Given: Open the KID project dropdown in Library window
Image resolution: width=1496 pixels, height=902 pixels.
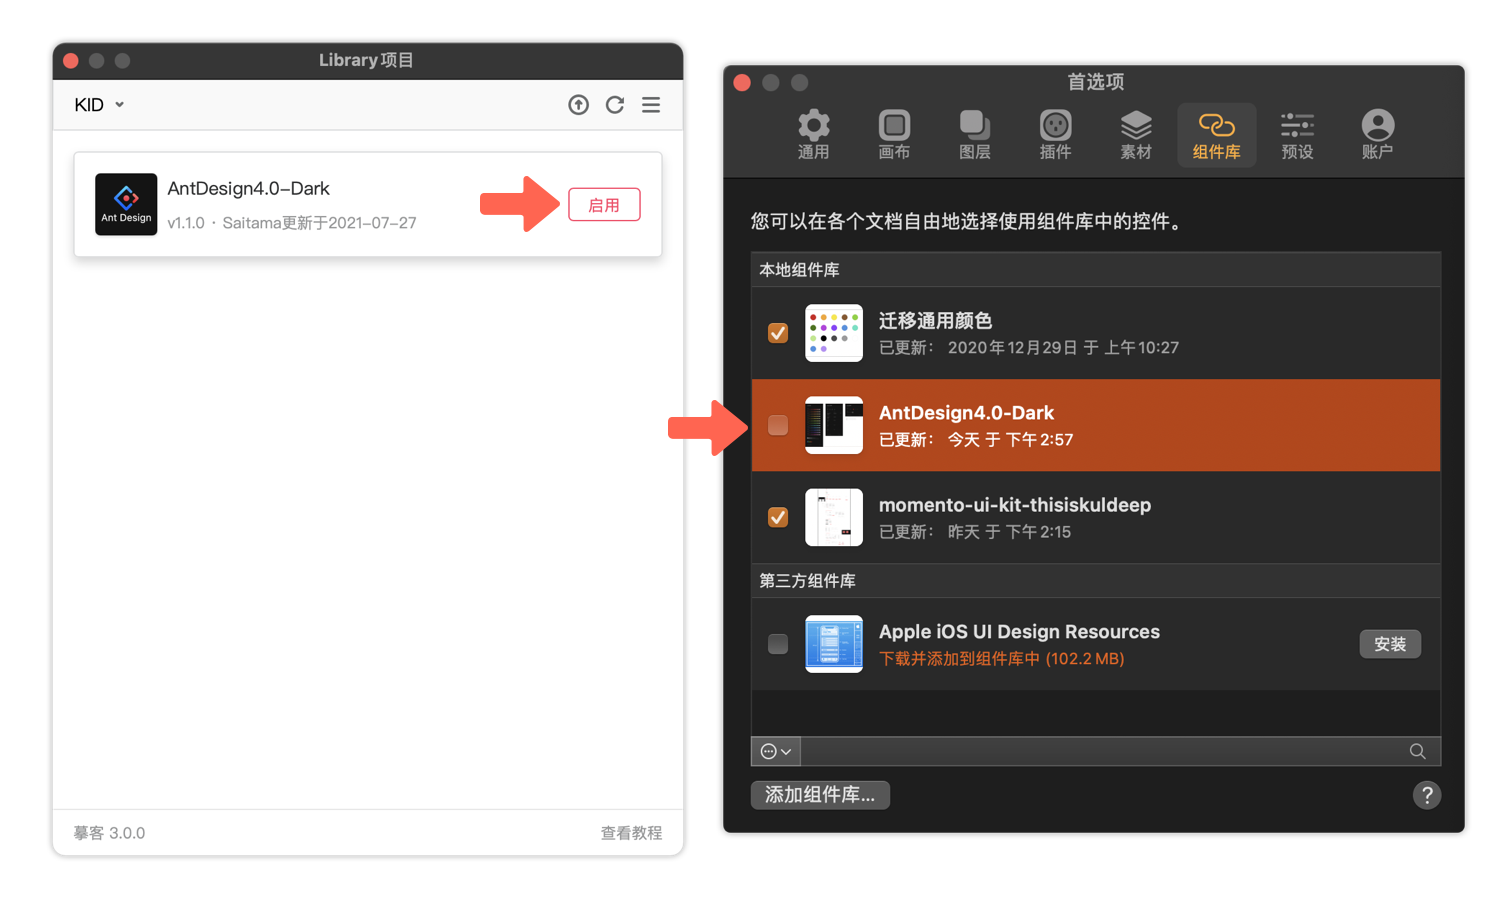Looking at the screenshot, I should point(99,105).
